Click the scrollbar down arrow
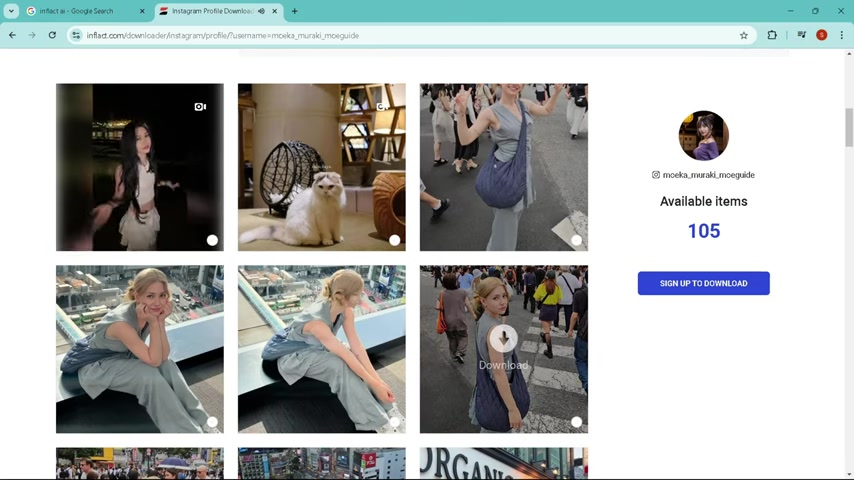This screenshot has width=854, height=480. 849,475
